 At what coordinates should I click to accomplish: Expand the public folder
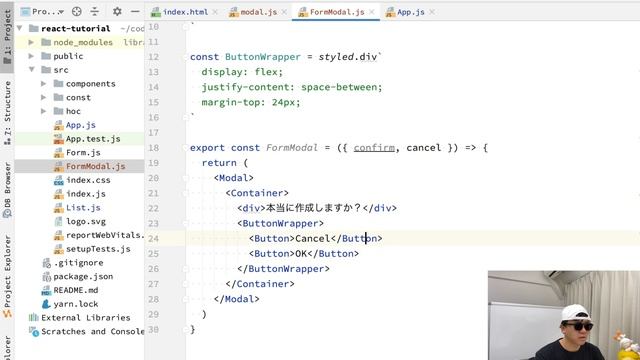point(31,56)
